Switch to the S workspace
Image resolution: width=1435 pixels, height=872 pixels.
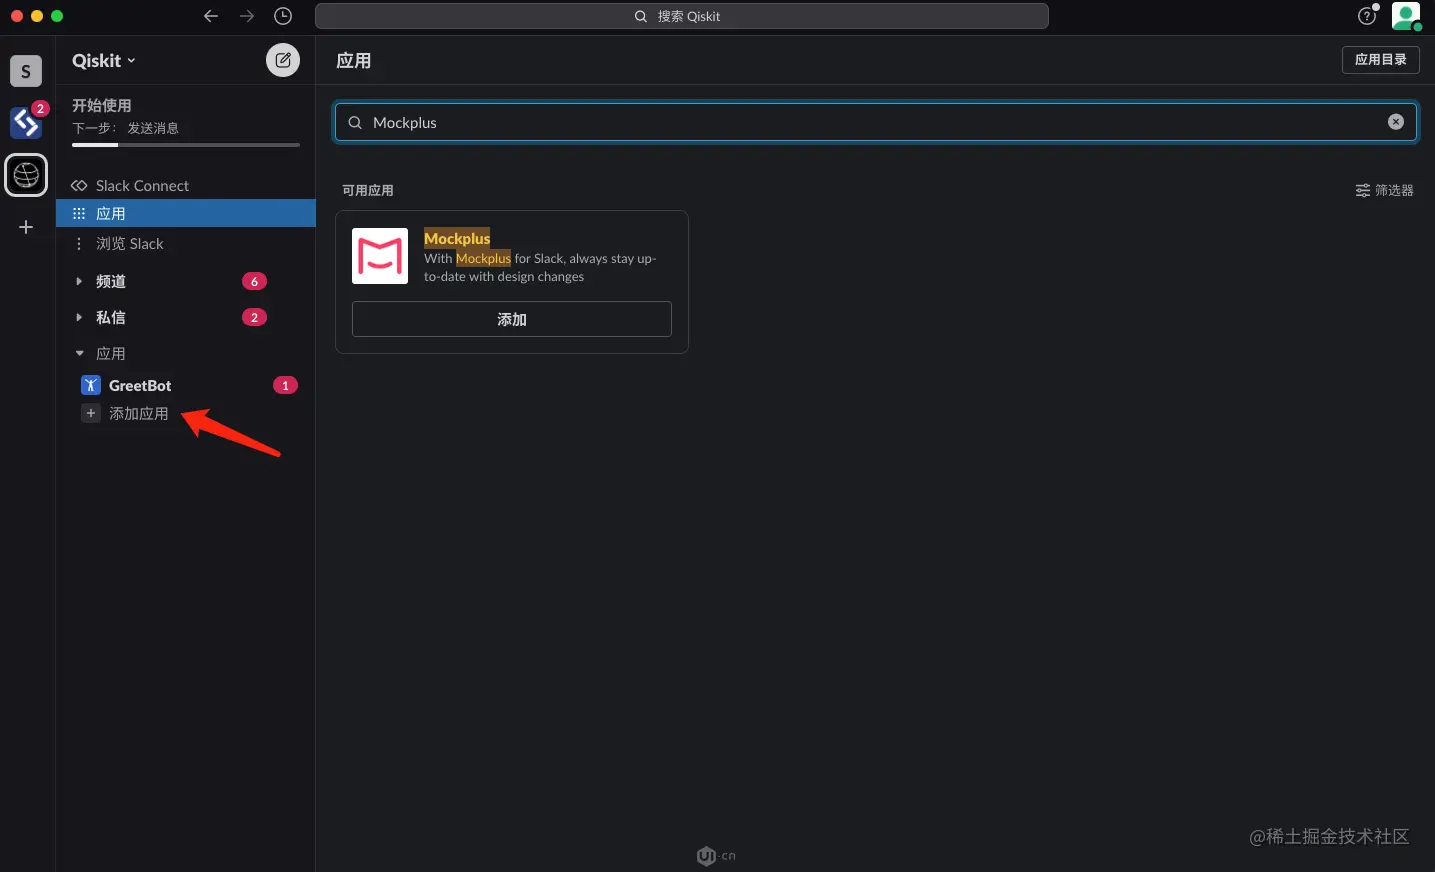tap(26, 71)
